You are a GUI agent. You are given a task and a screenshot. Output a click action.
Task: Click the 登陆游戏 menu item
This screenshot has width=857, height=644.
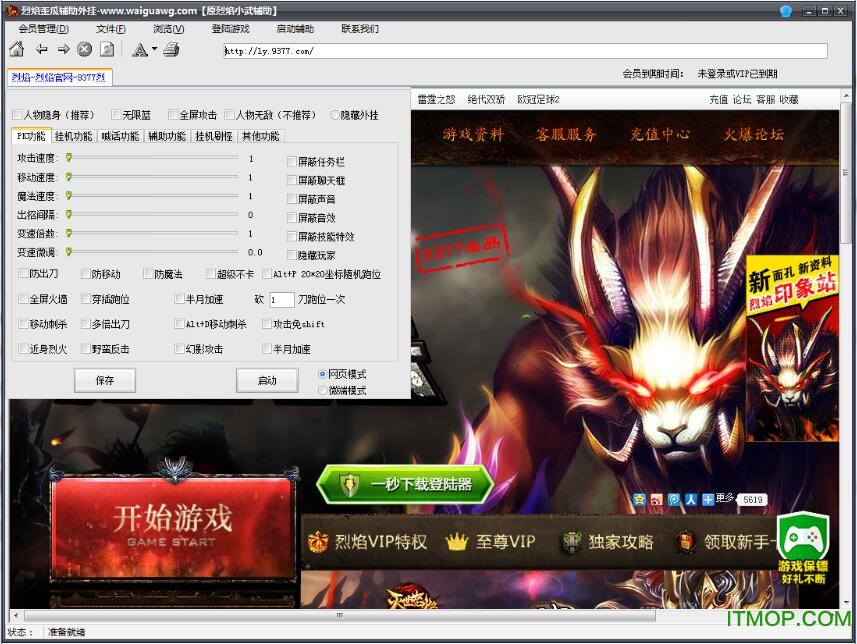tap(231, 29)
